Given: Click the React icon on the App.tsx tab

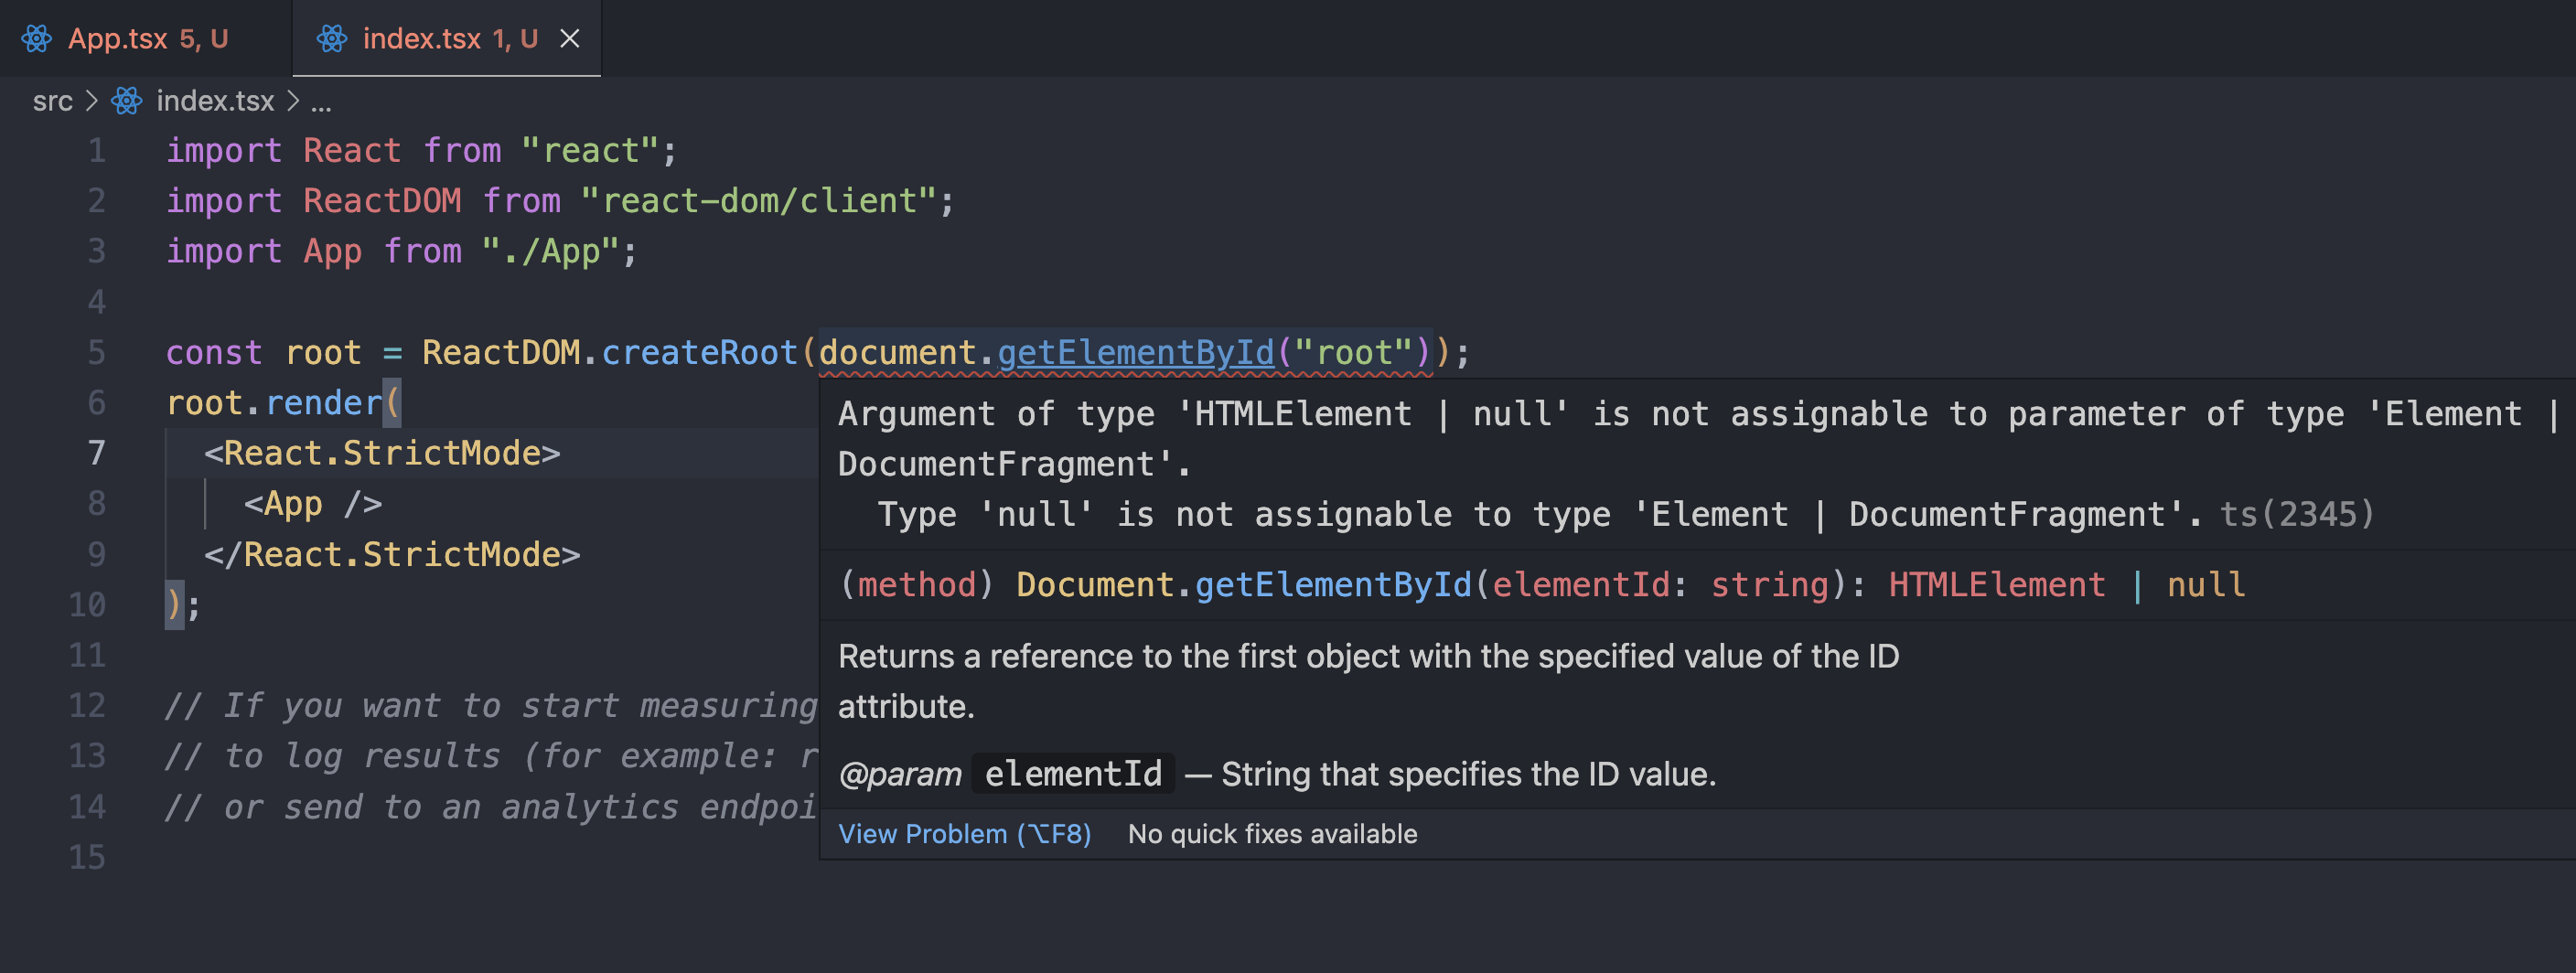Looking at the screenshot, I should (38, 38).
